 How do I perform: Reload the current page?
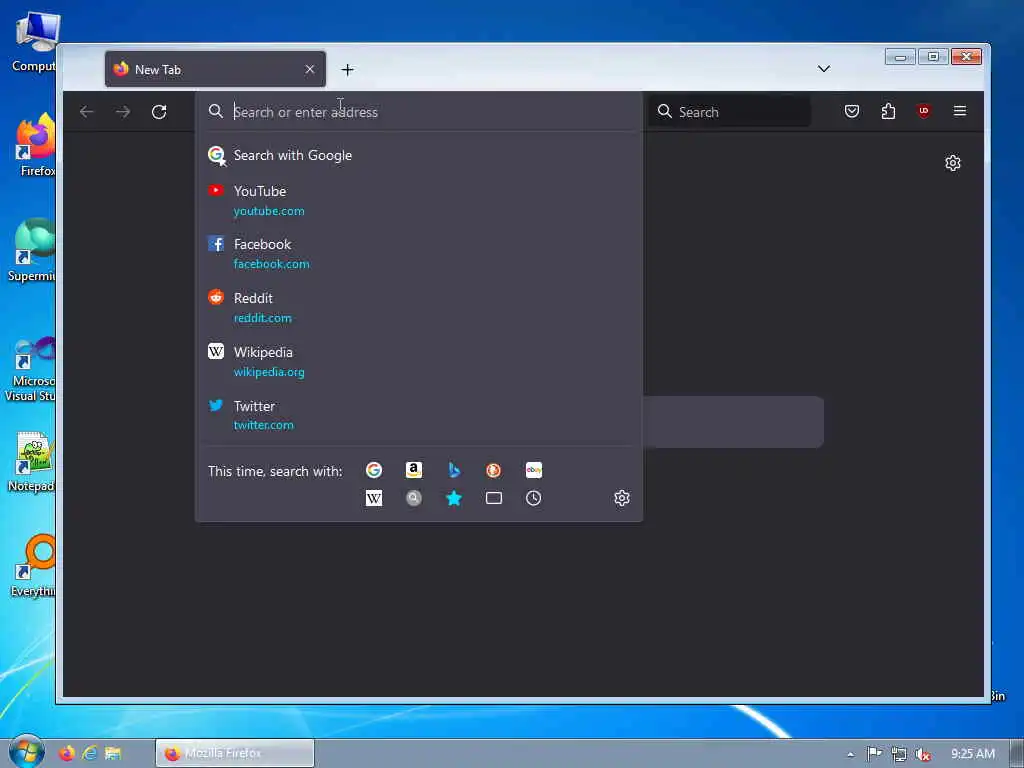pos(159,112)
